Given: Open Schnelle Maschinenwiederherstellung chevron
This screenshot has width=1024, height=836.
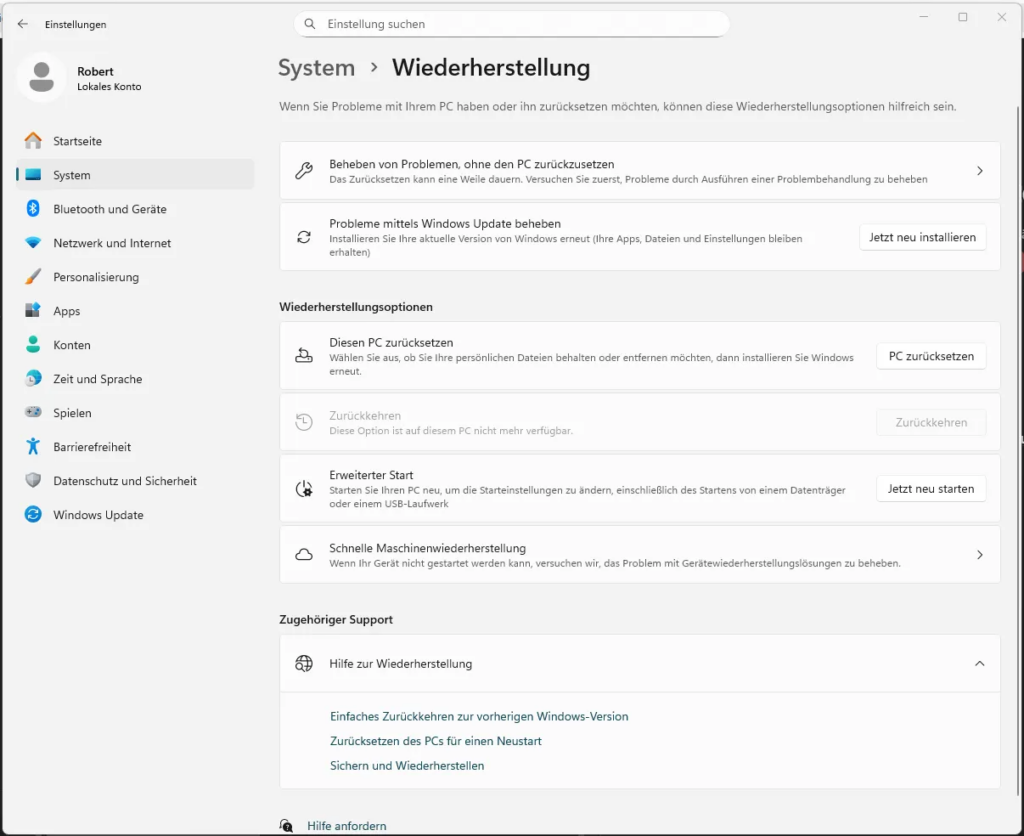Looking at the screenshot, I should [979, 555].
